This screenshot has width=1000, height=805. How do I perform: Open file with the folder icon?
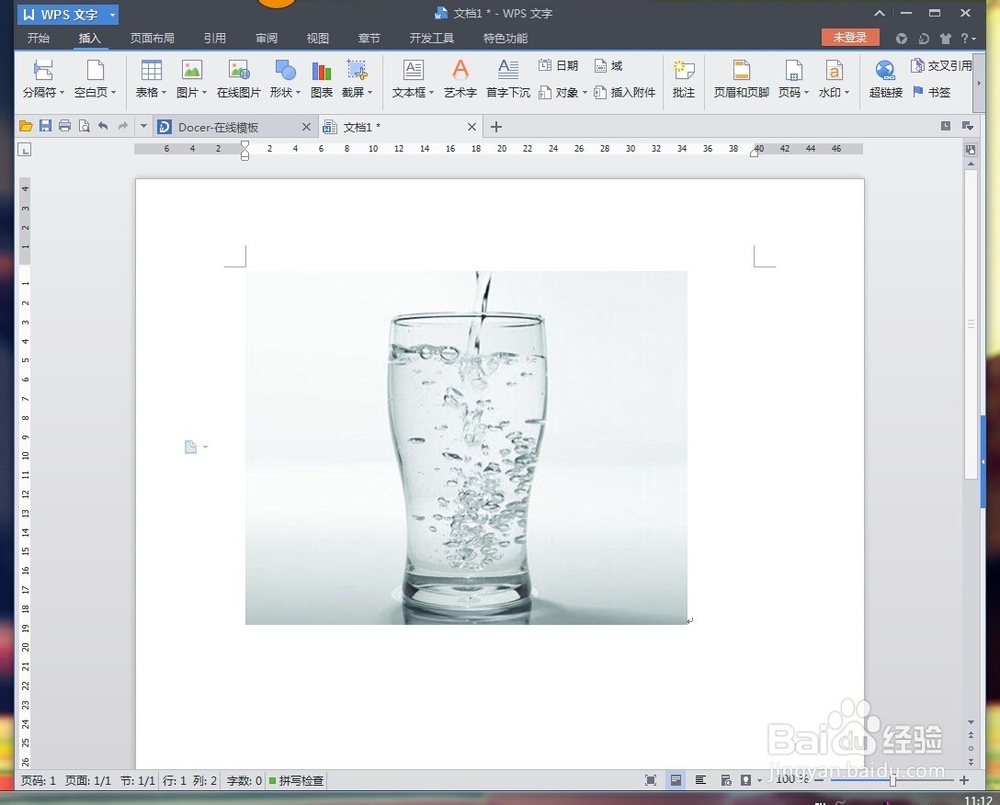(26, 126)
